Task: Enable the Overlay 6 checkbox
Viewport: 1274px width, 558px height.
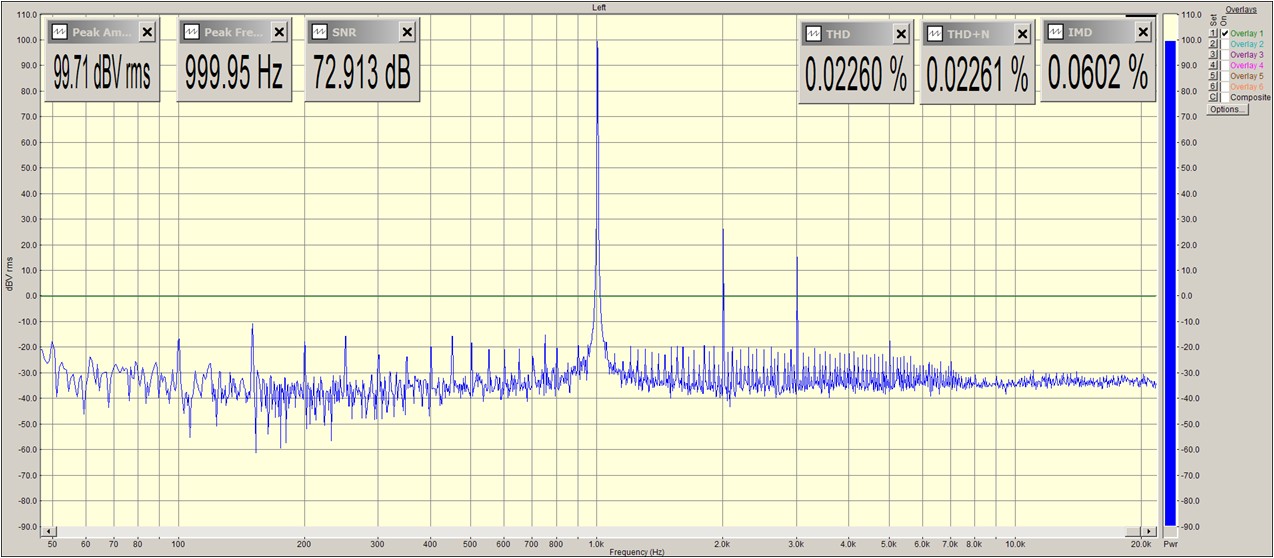Action: tap(1225, 86)
